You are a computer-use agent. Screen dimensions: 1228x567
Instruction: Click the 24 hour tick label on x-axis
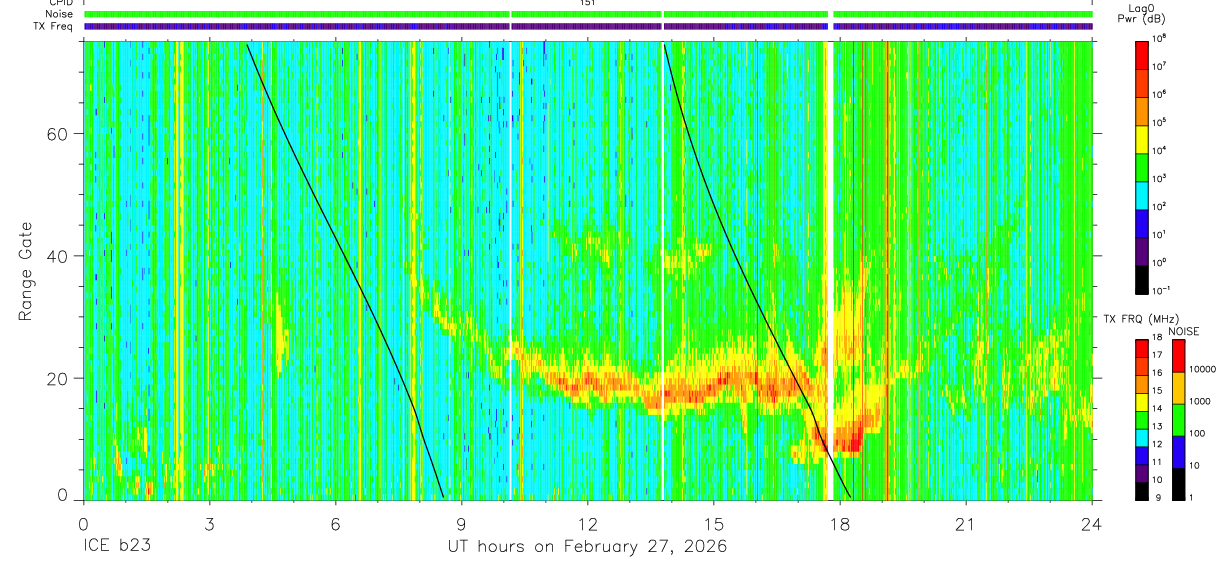[1092, 524]
